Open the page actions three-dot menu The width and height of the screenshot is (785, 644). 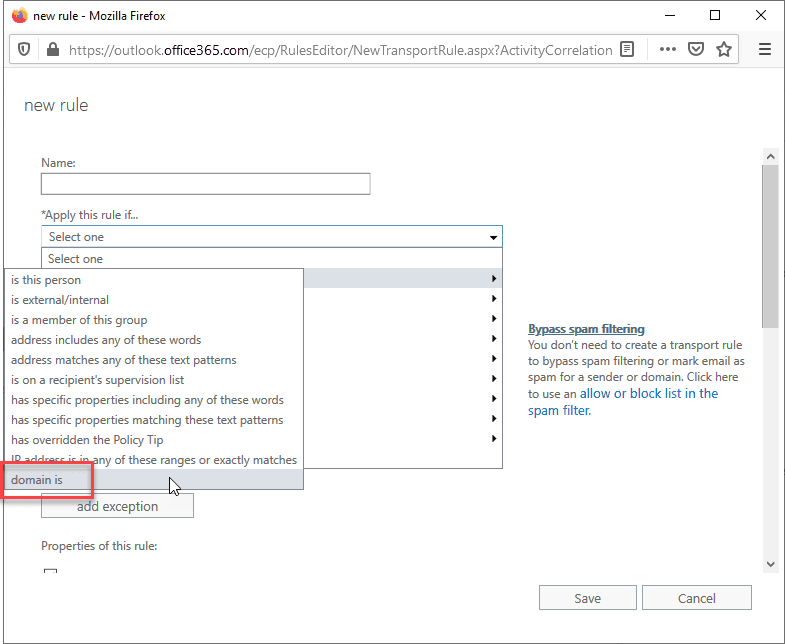pos(668,49)
